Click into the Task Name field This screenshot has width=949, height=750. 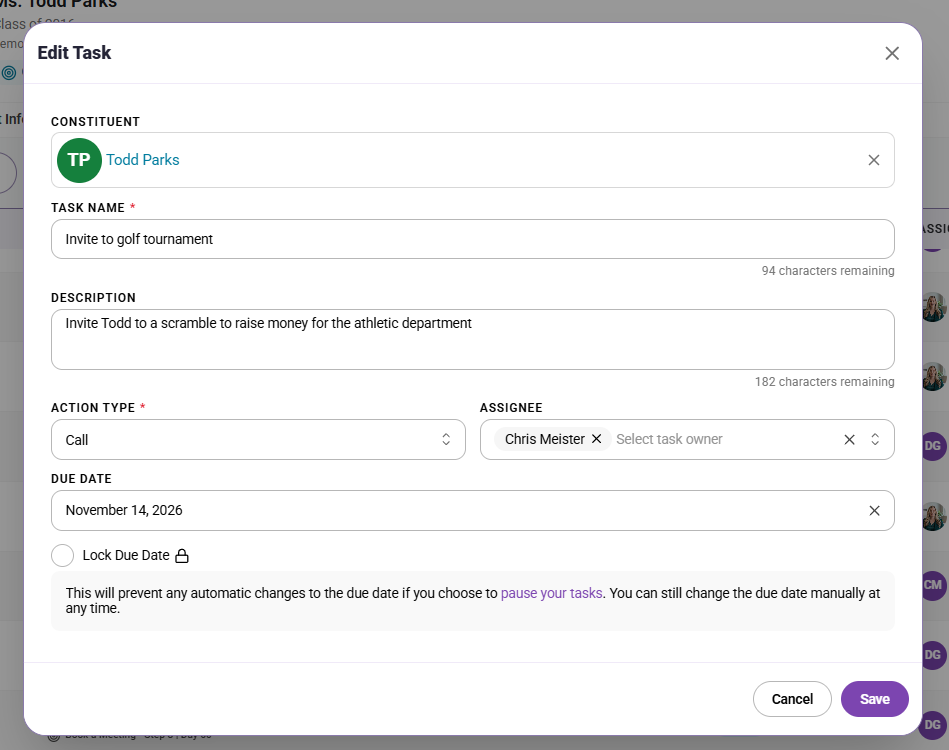coord(473,239)
